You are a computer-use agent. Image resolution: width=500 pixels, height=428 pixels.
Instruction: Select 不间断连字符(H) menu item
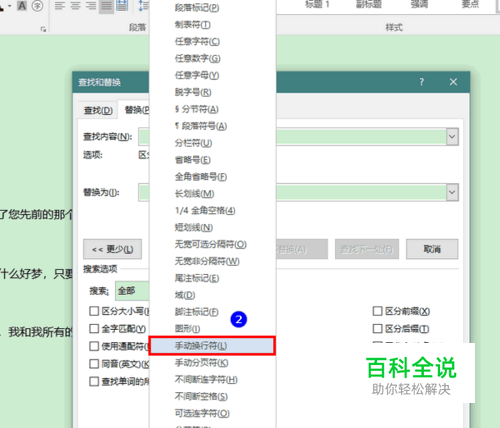point(212,380)
